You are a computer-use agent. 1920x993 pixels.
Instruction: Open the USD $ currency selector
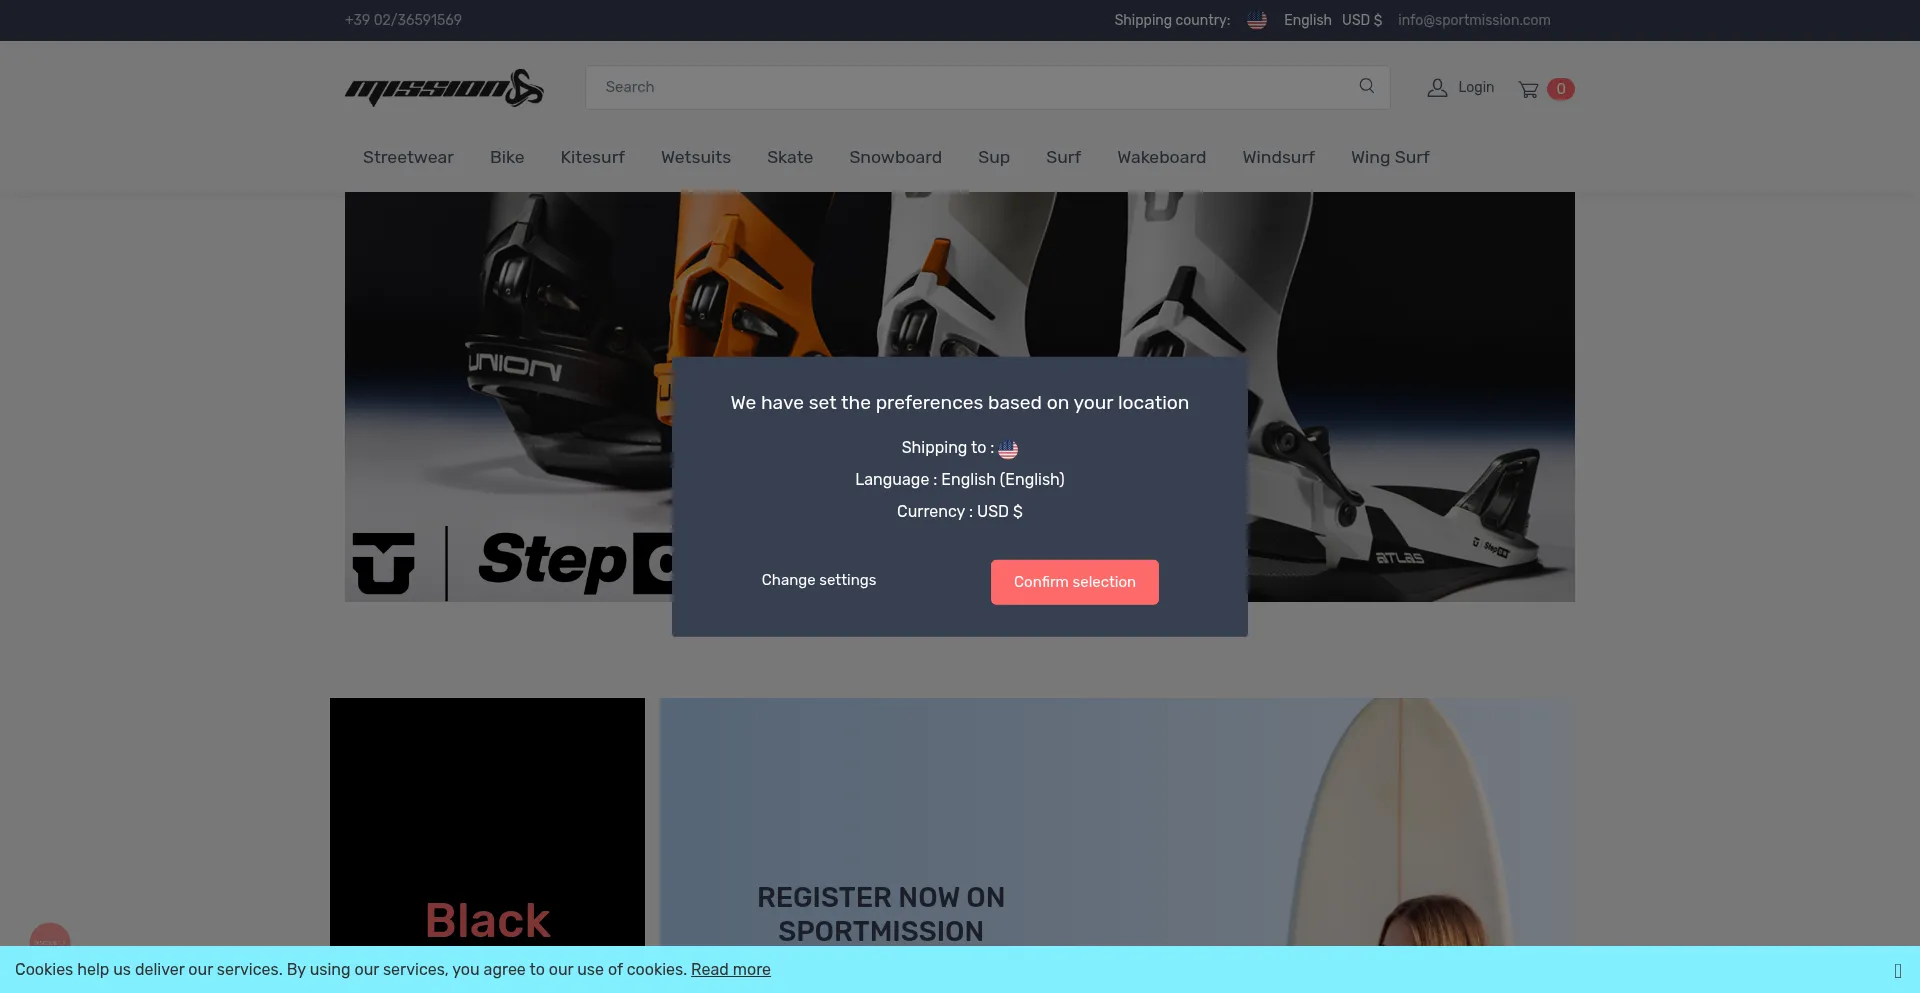tap(1361, 20)
